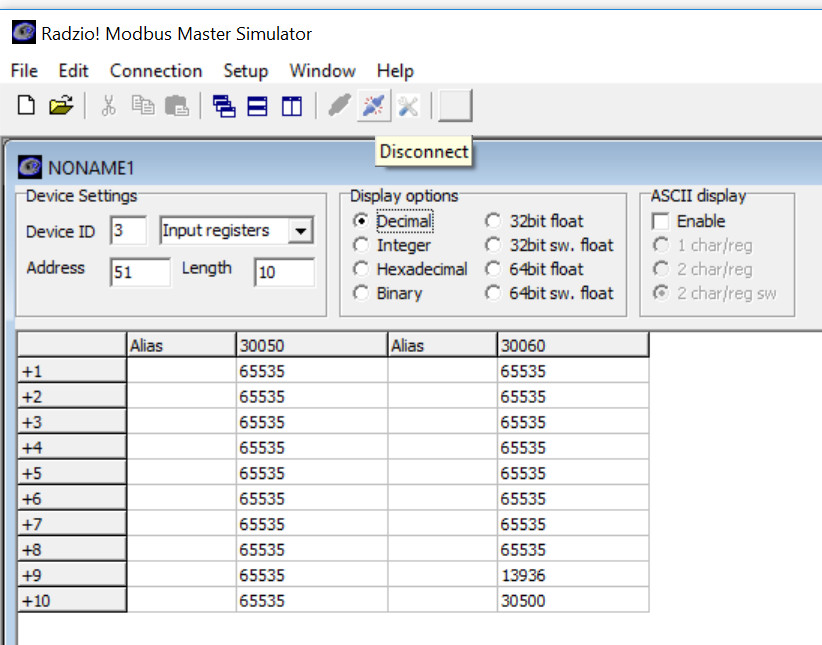Image resolution: width=822 pixels, height=645 pixels.
Task: Click the Length input field
Action: coord(284,272)
